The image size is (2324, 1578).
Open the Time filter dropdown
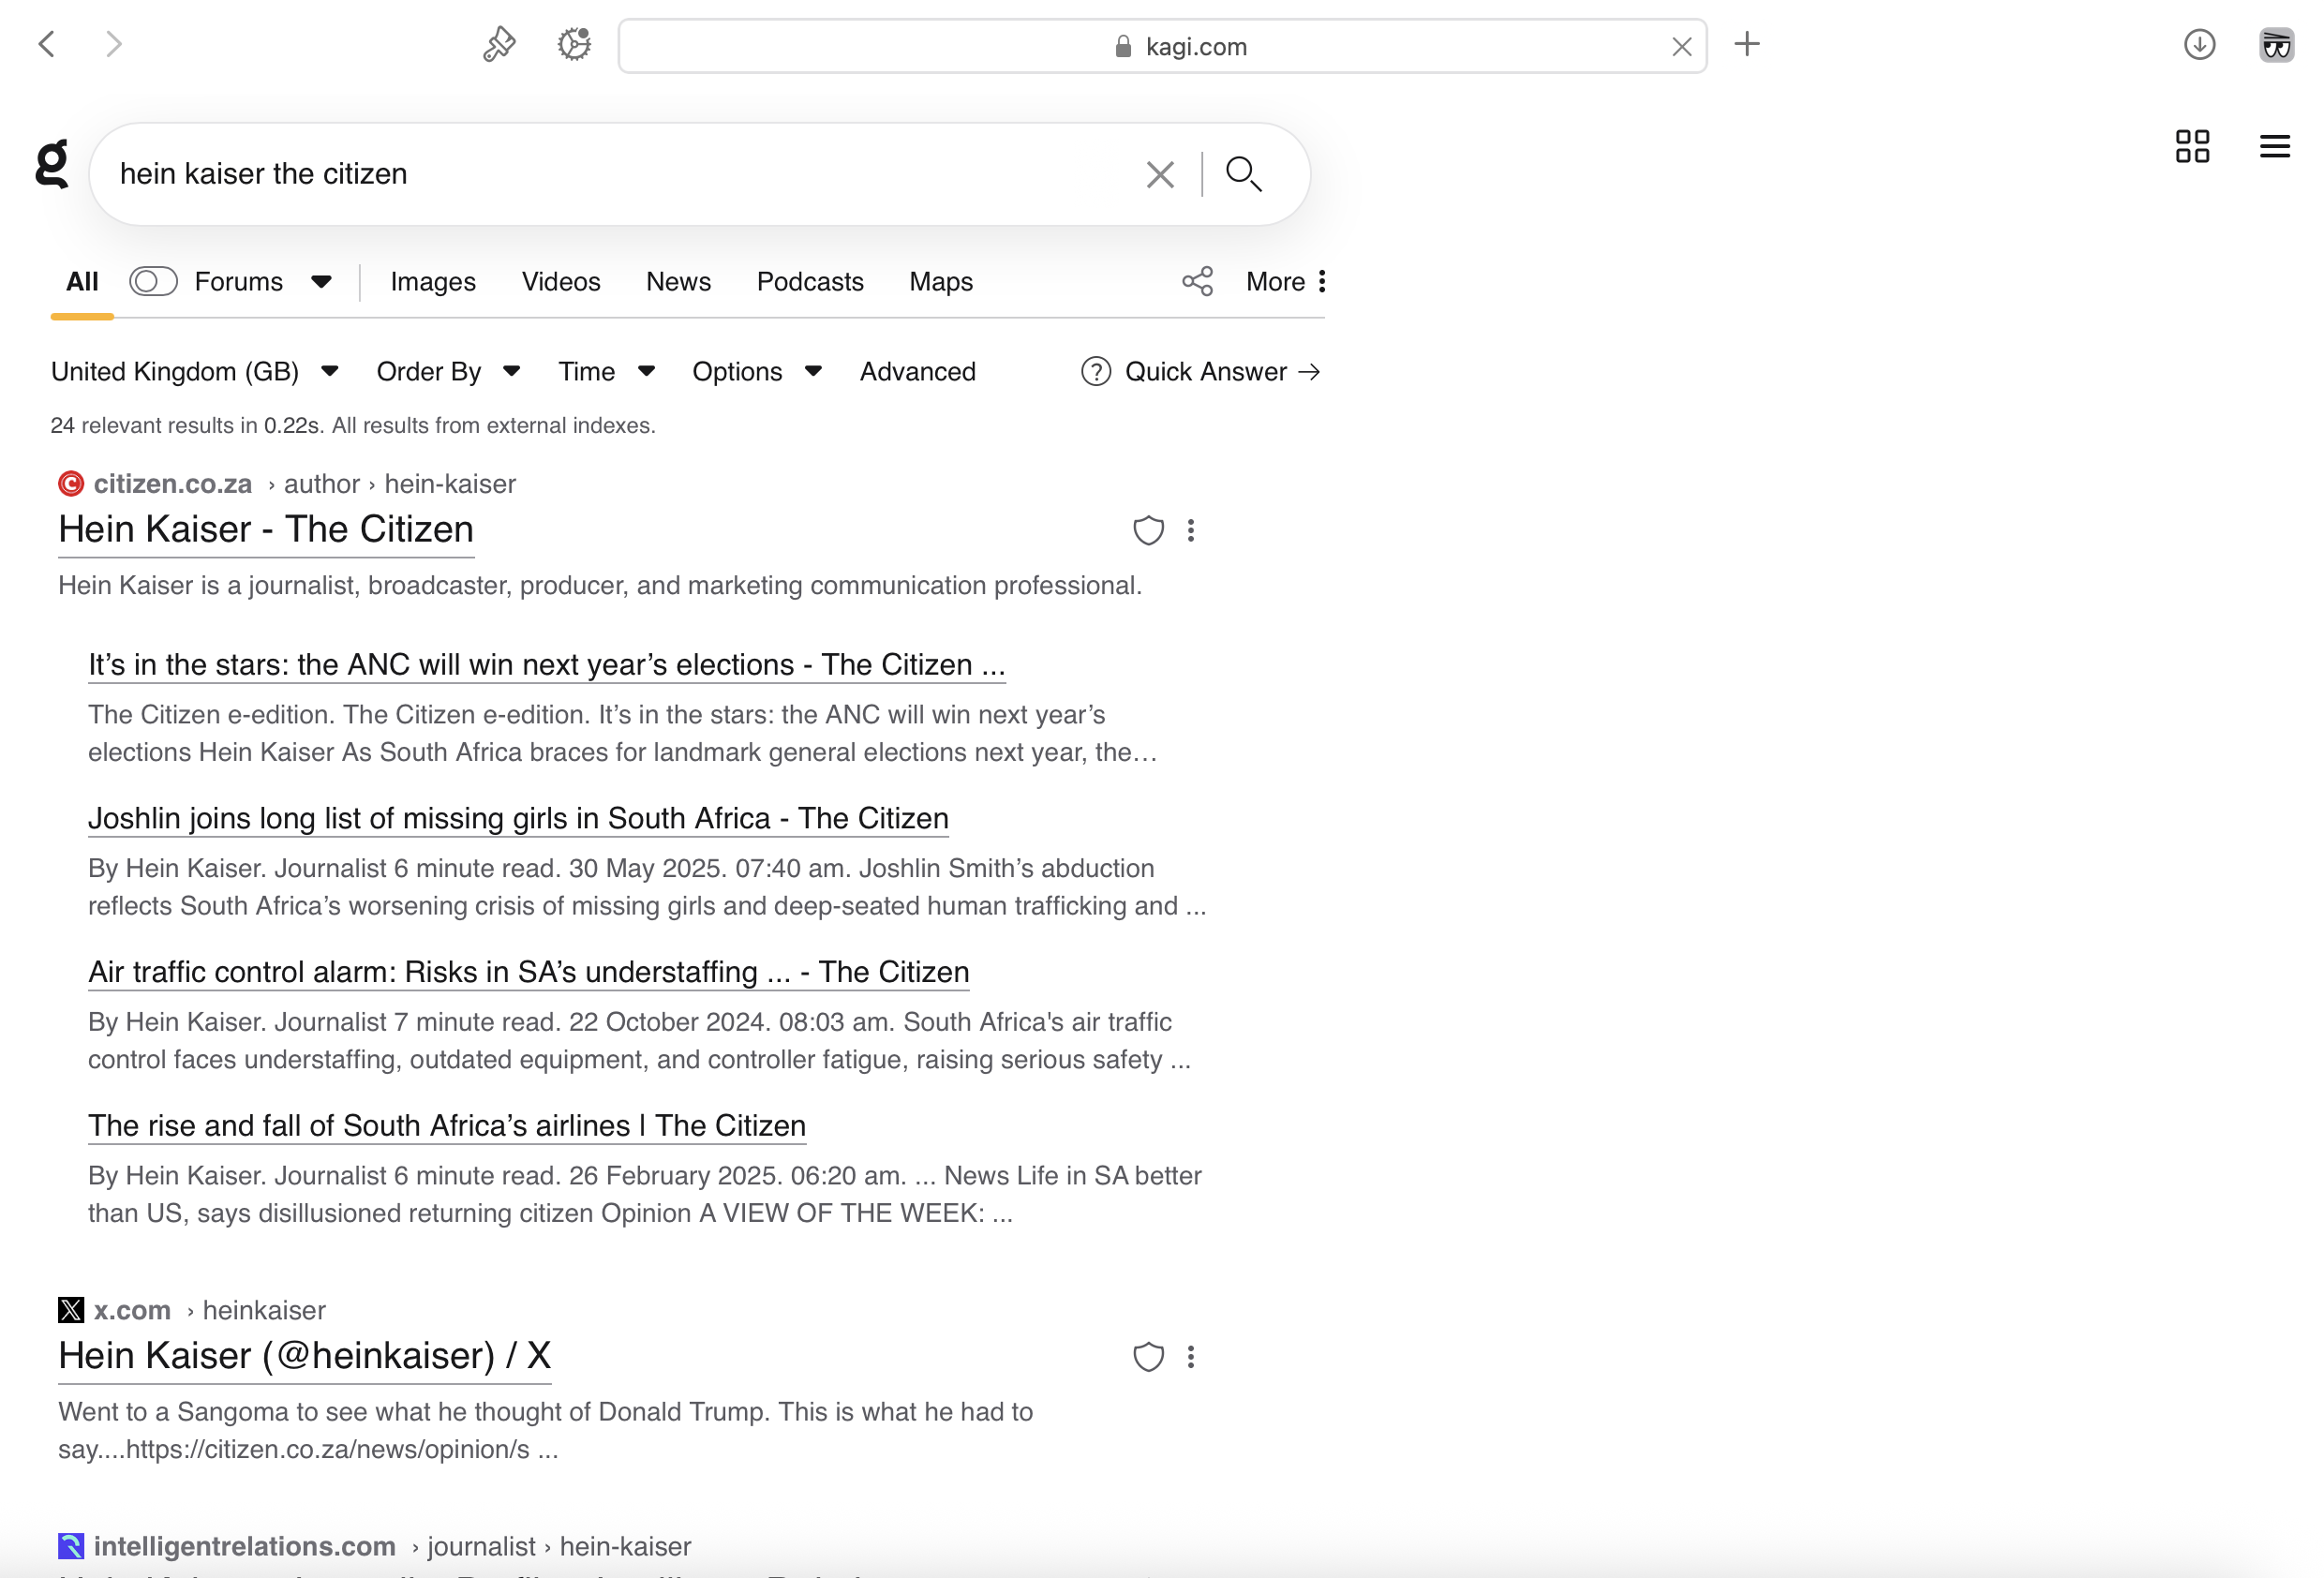click(x=606, y=372)
